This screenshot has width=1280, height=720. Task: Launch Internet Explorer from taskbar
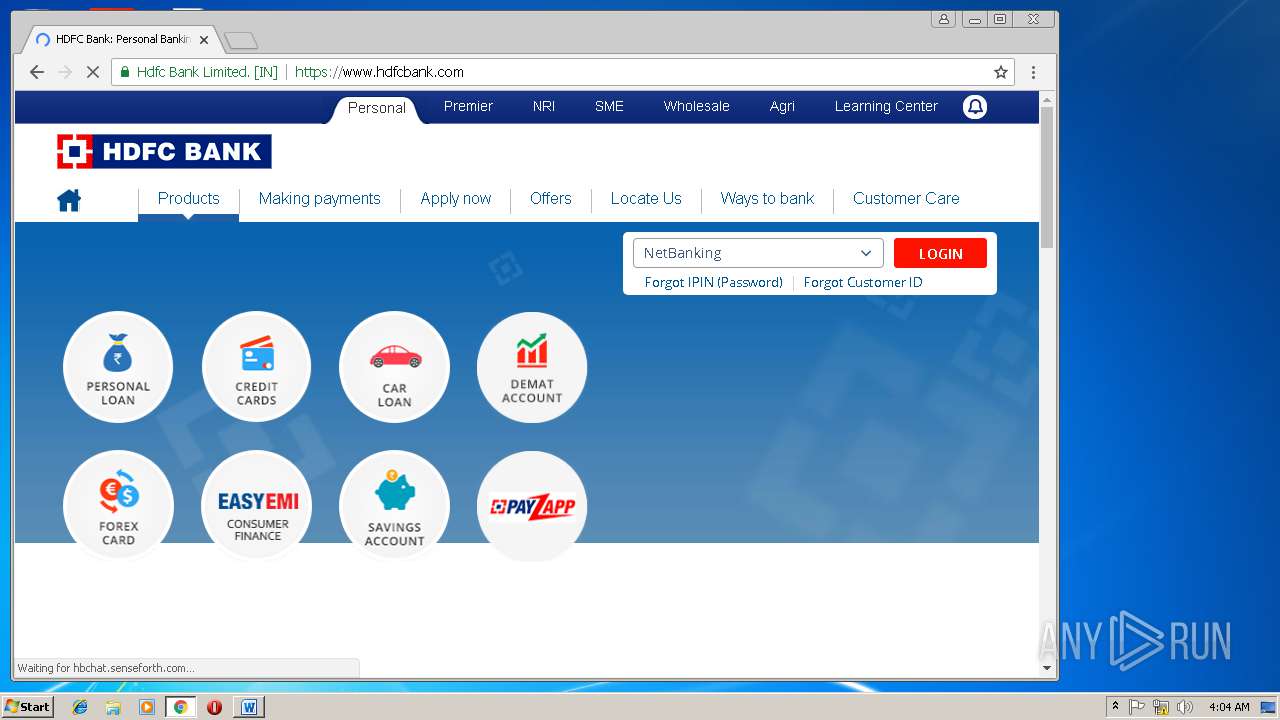(x=80, y=707)
